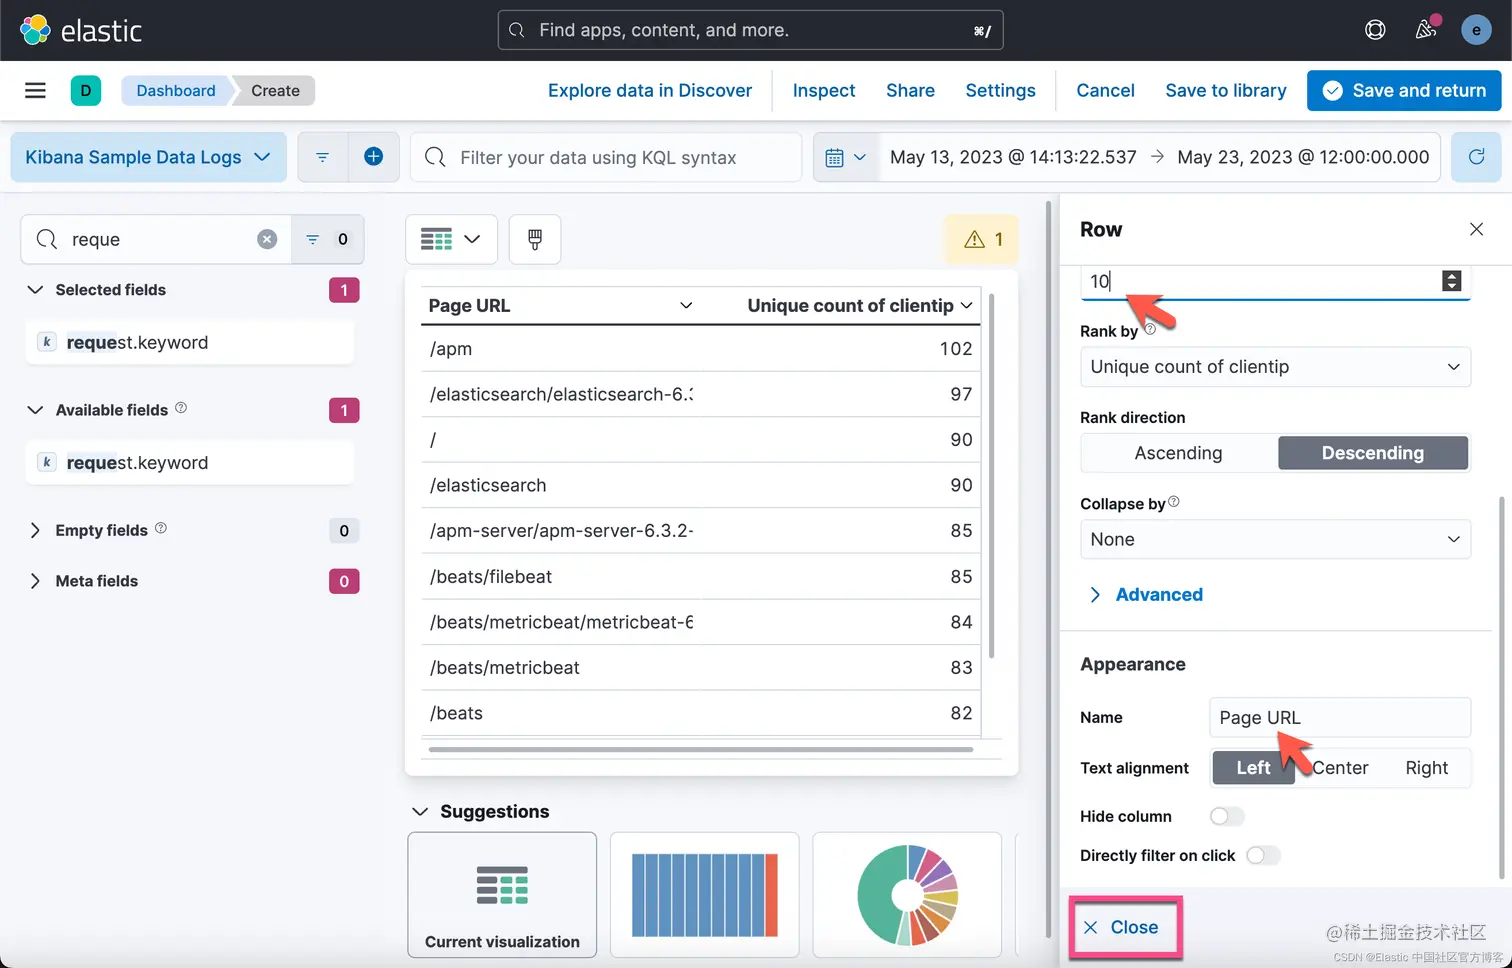Viewport: 1512px width, 968px height.
Task: Click the green D space avatar
Action: pyautogui.click(x=85, y=90)
